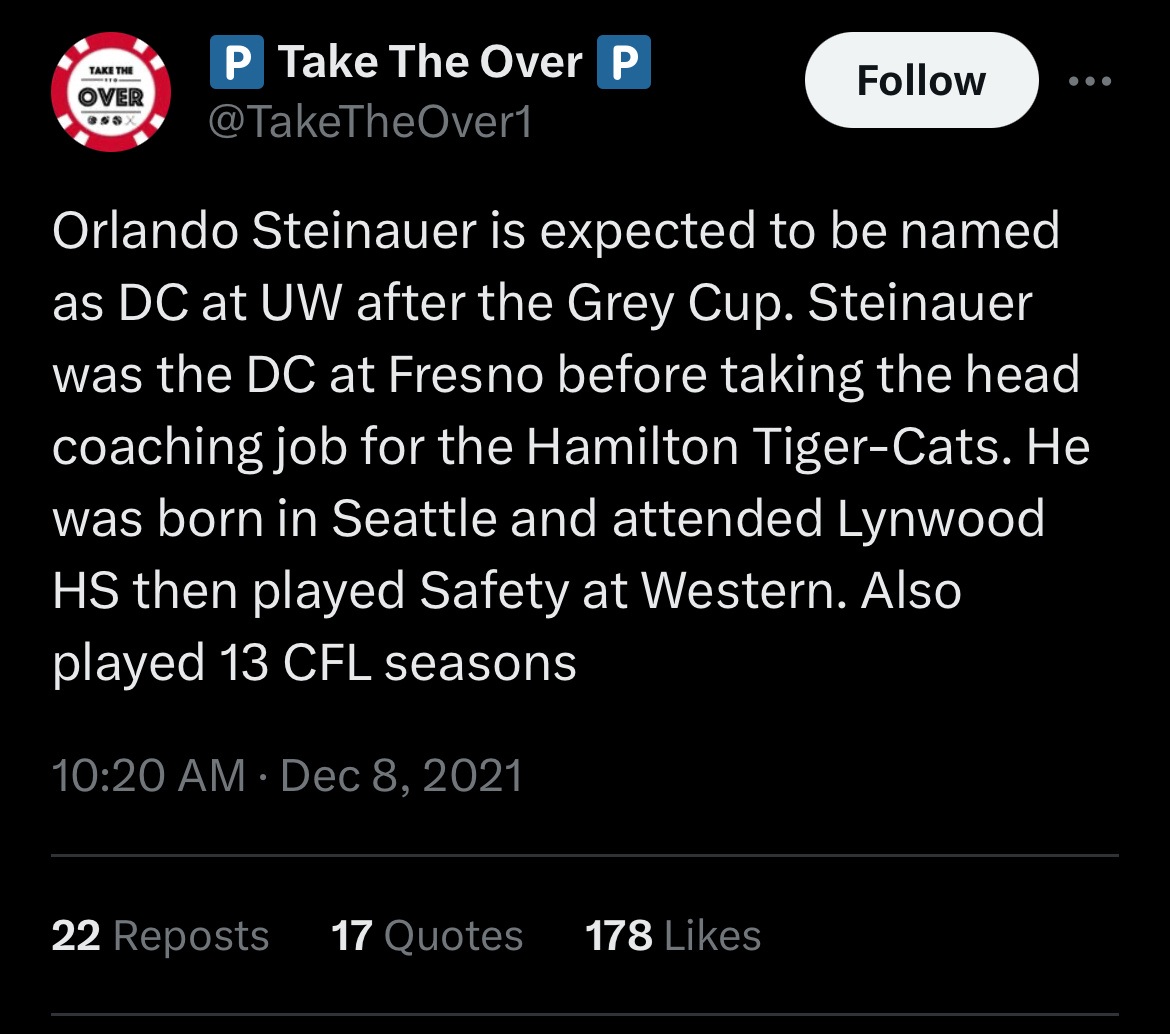Image resolution: width=1170 pixels, height=1034 pixels.
Task: Click the 10:20 AM timestamp
Action: point(148,776)
